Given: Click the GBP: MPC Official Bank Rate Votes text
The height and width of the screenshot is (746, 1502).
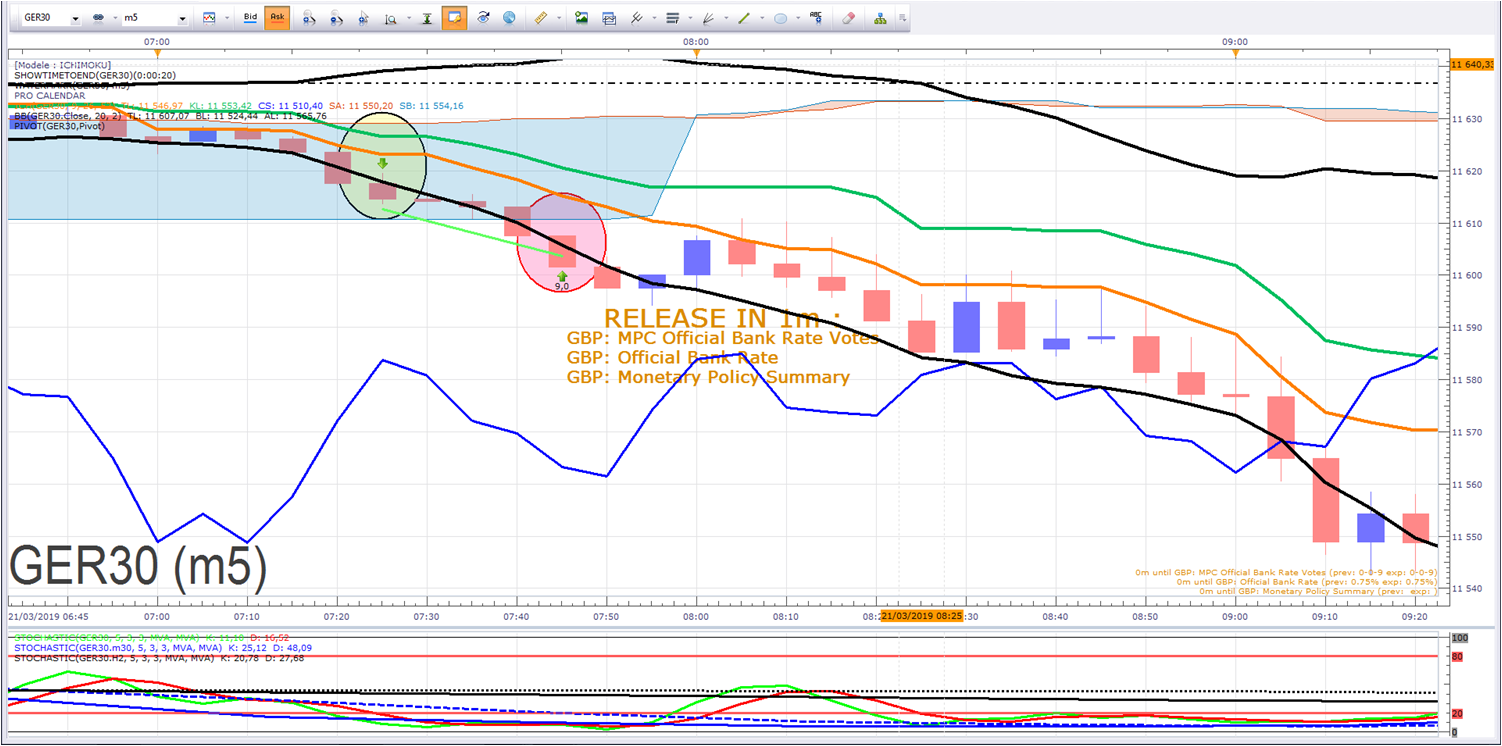Looking at the screenshot, I should tap(722, 338).
